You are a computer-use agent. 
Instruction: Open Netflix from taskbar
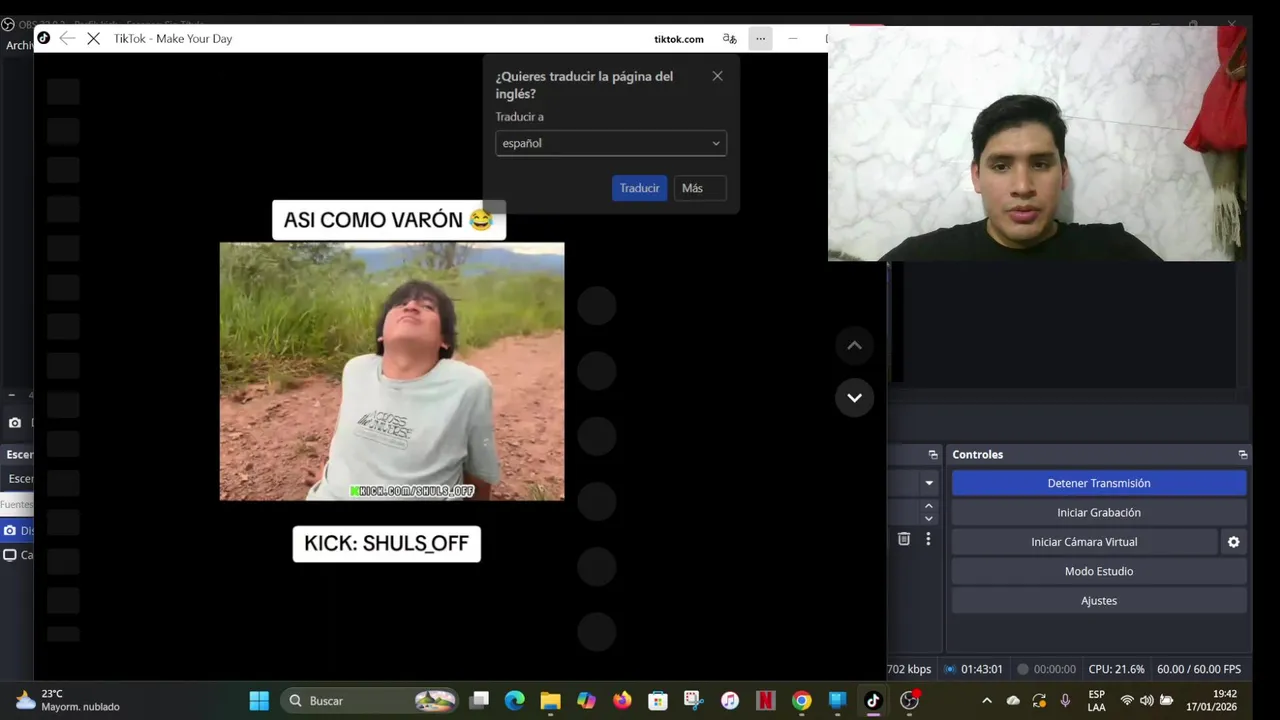click(766, 701)
